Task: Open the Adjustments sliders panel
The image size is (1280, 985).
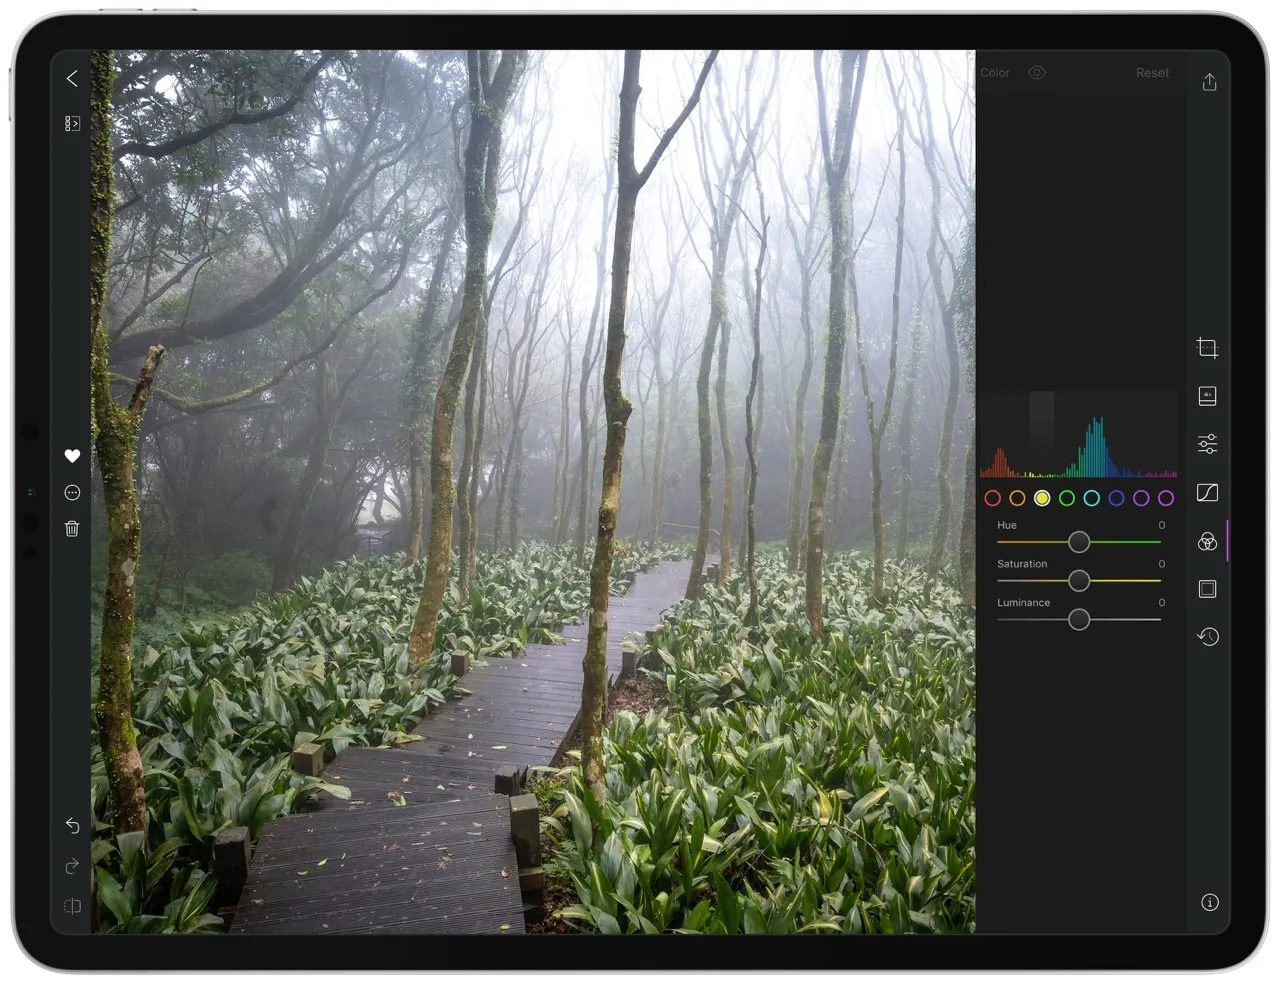Action: [1207, 444]
